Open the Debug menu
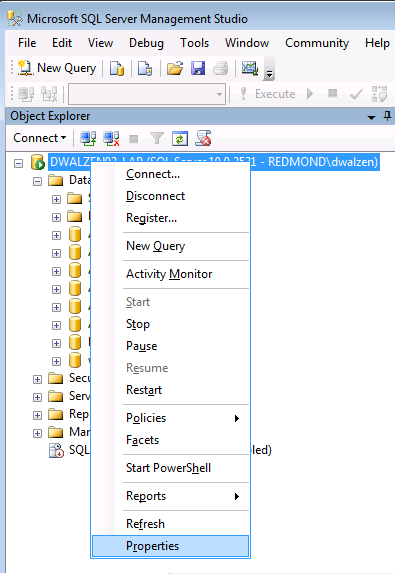395x574 pixels. (146, 43)
